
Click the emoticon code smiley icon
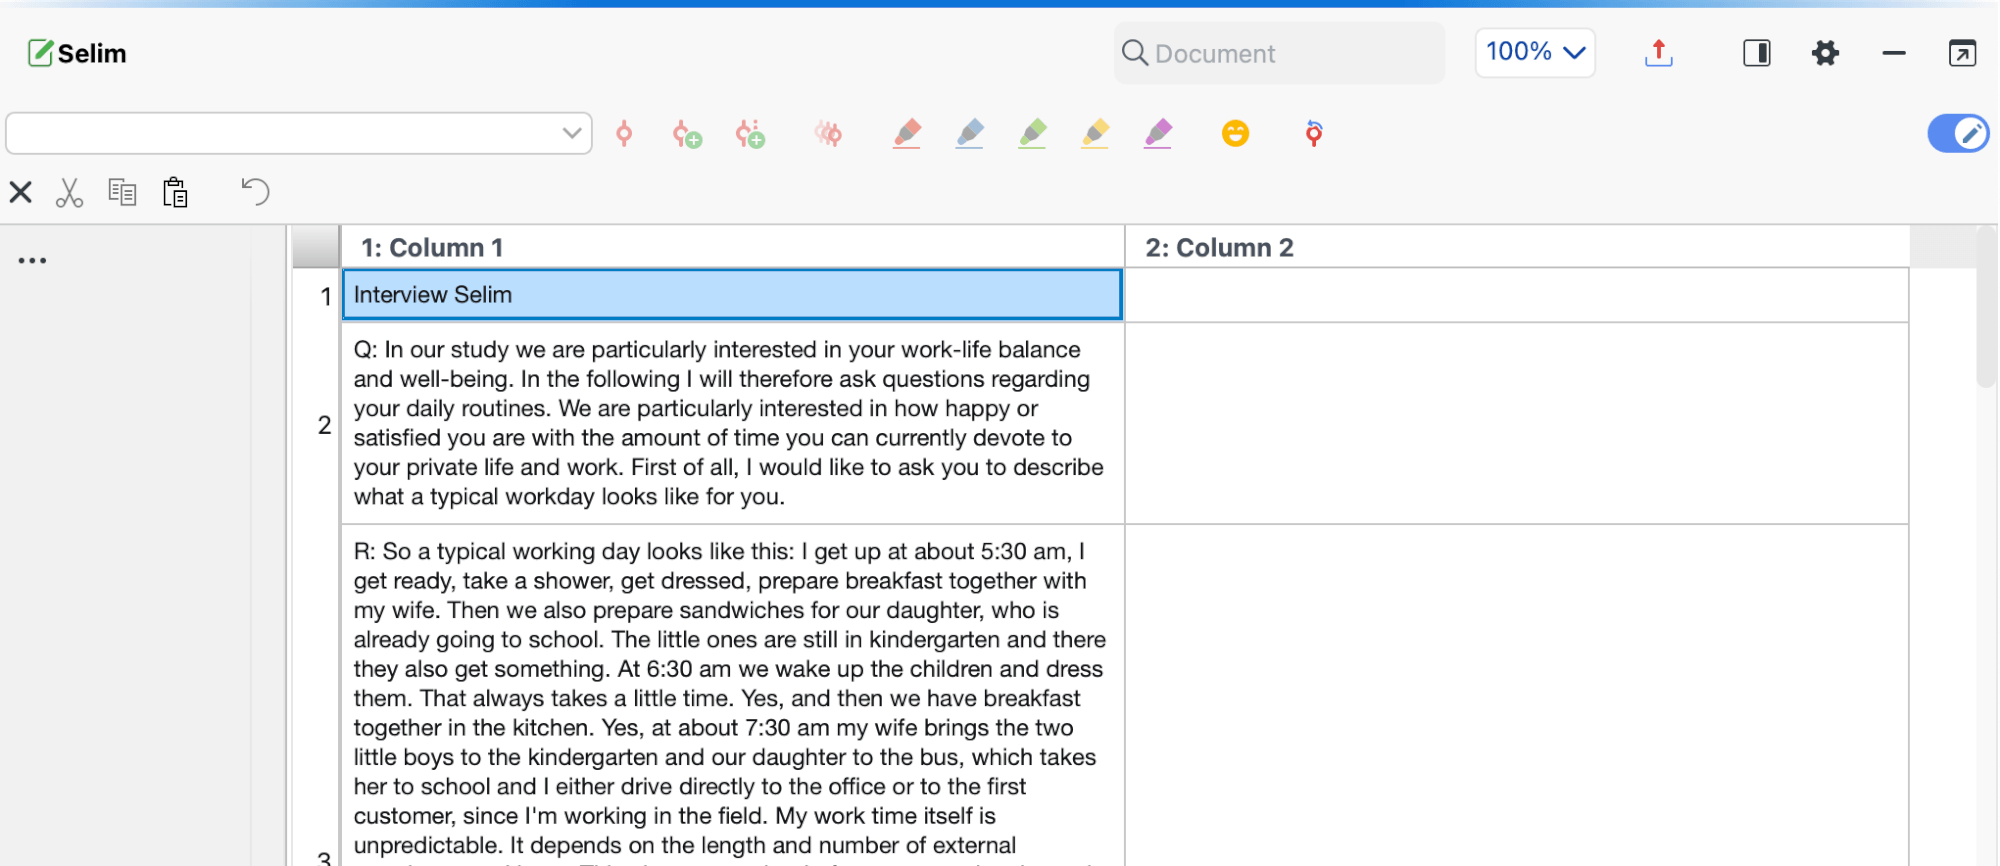[1235, 133]
